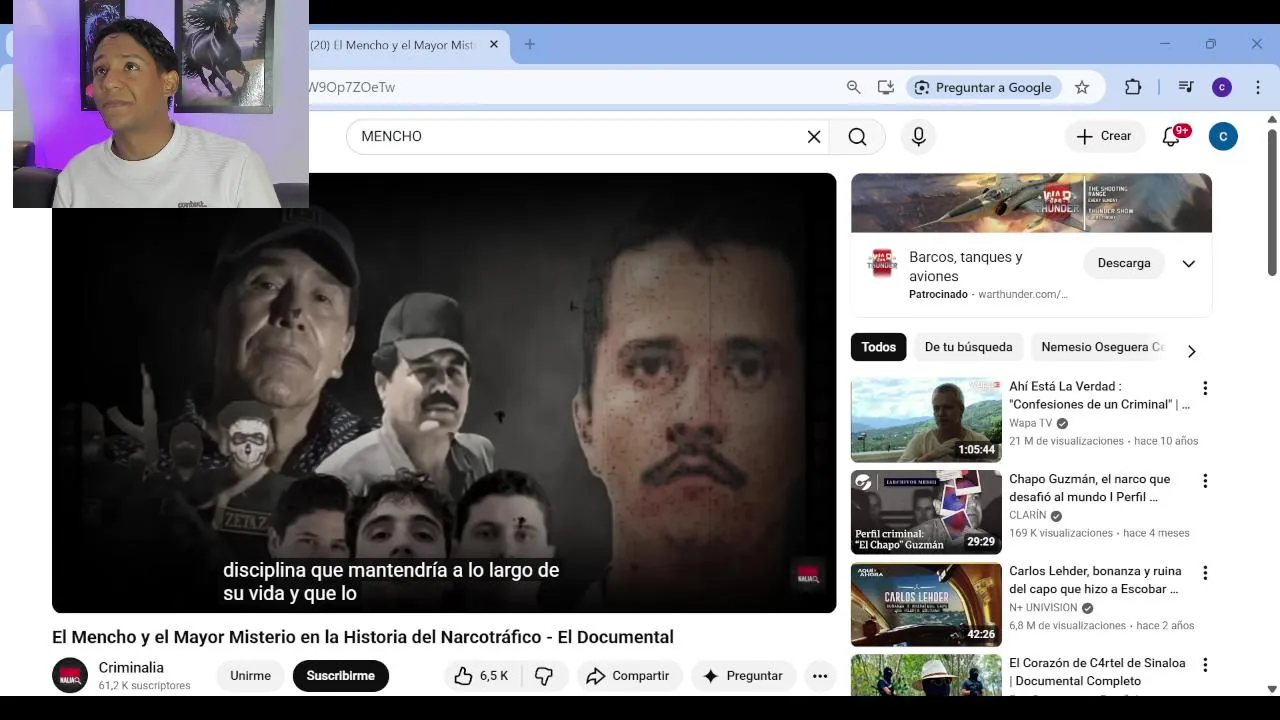Open Chapo Guzmán video thumbnail
The width and height of the screenshot is (1280, 720).
click(926, 512)
